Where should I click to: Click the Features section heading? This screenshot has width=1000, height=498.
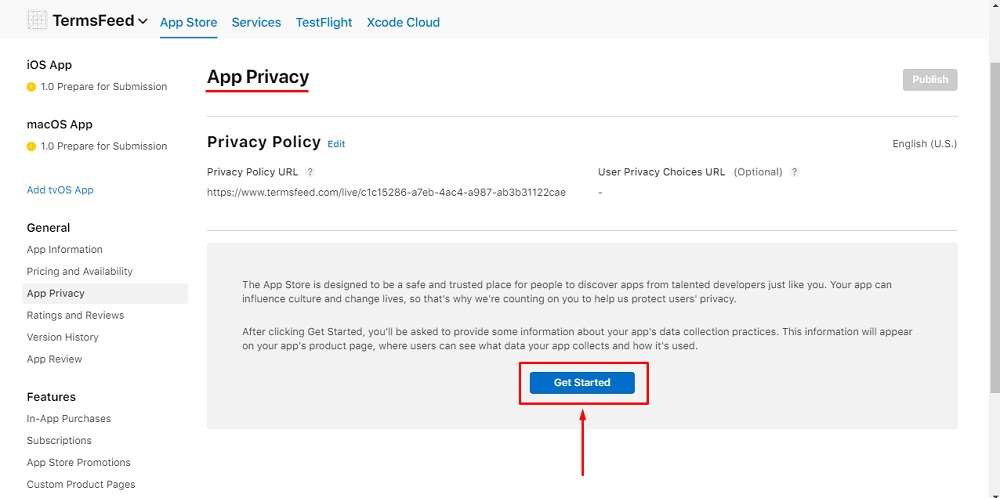[51, 397]
